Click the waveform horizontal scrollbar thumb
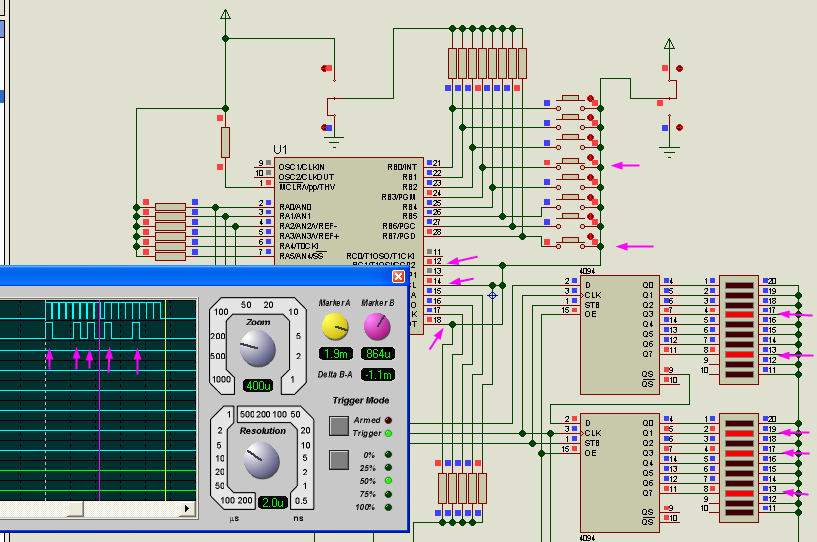The width and height of the screenshot is (817, 542). coord(75,509)
